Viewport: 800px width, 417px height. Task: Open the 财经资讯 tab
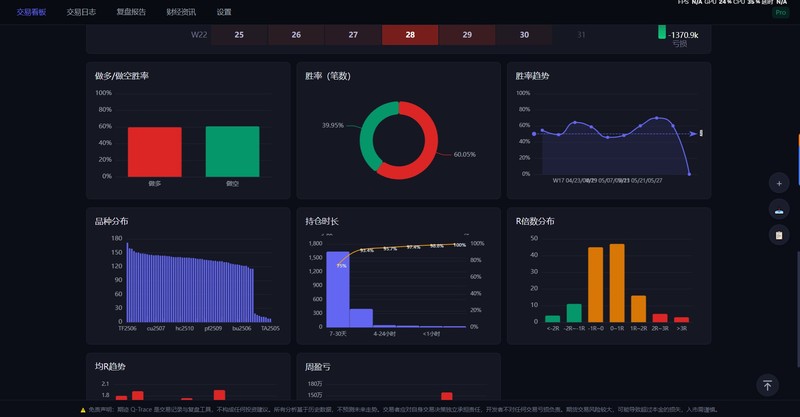click(x=181, y=12)
